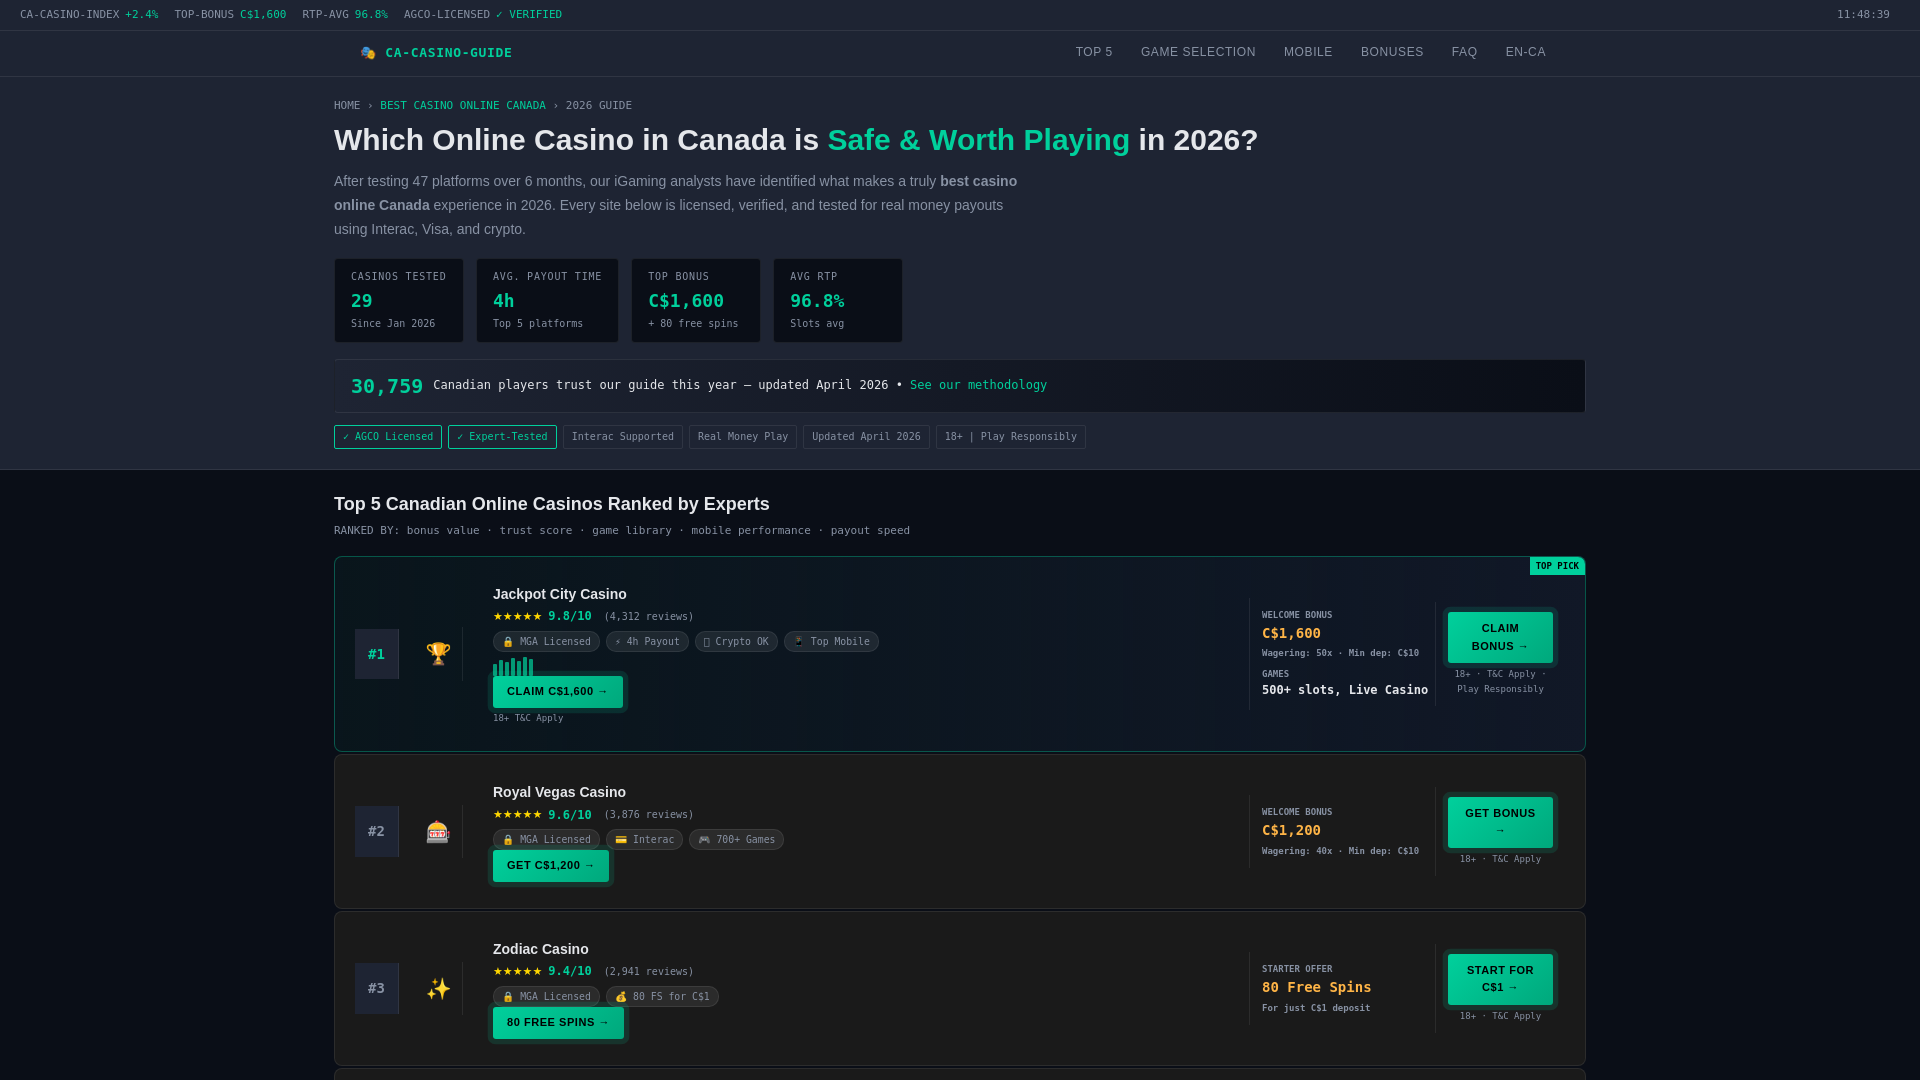1920x1080 pixels.
Task: Click the Best Casino Online Canada breadcrumb
Action: coord(463,106)
